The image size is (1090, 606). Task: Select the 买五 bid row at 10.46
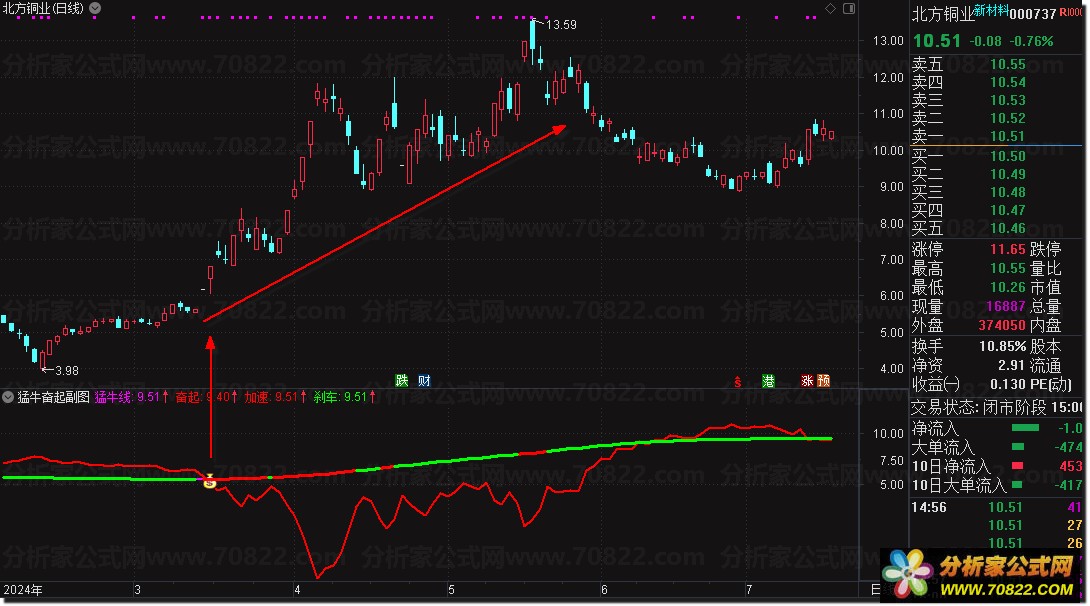997,229
